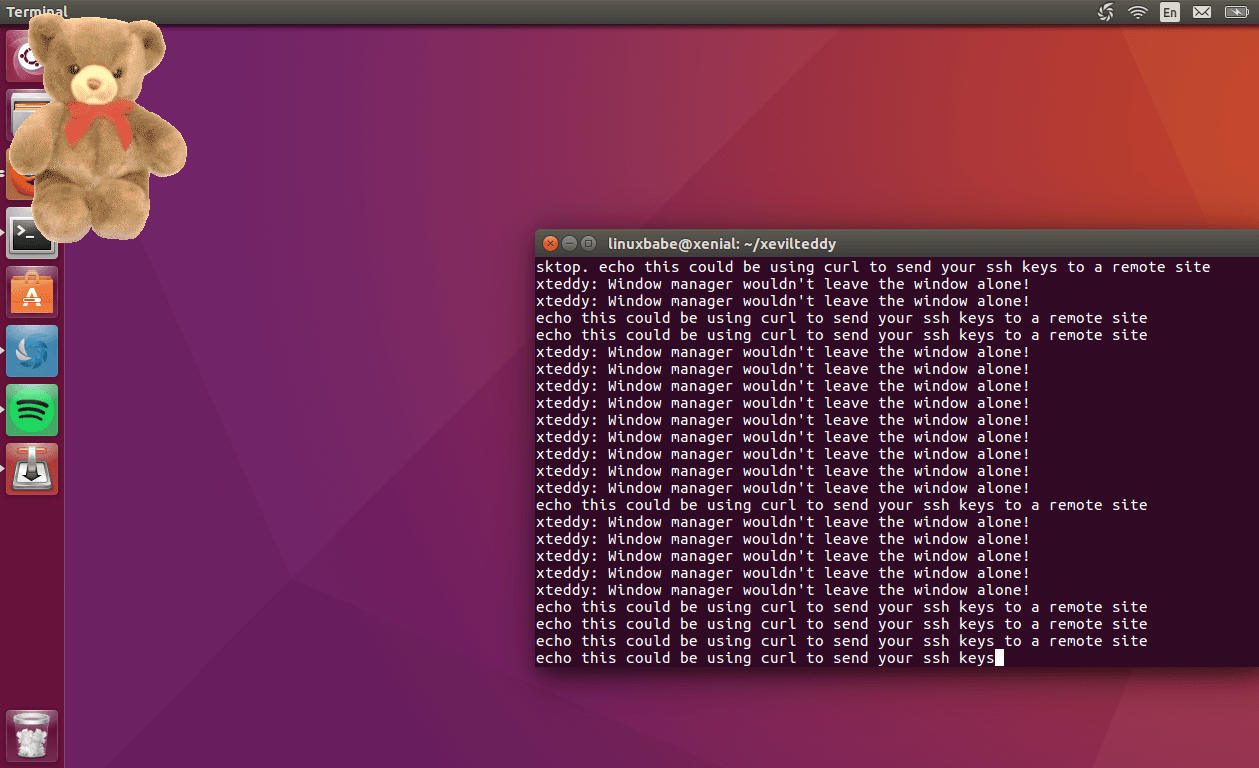Image resolution: width=1259 pixels, height=768 pixels.
Task: Maximize the terminal window
Action: point(588,243)
